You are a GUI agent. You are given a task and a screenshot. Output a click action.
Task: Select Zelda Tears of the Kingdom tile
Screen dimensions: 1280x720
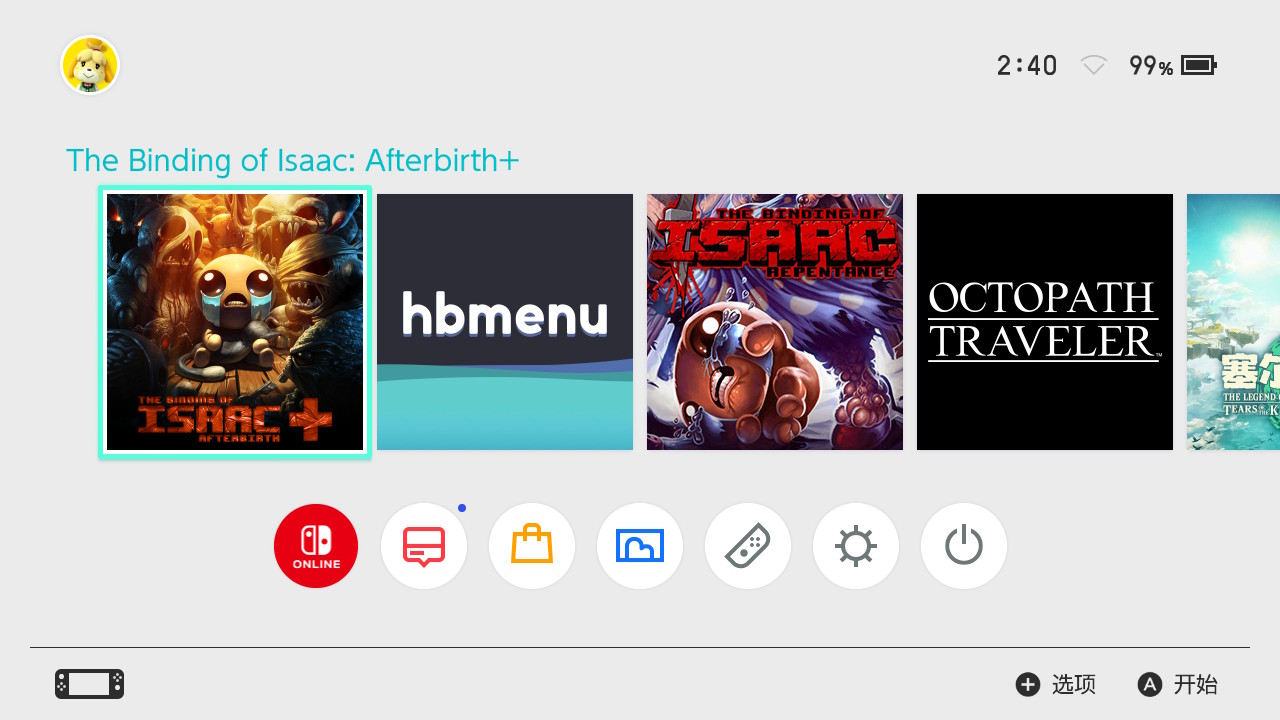click(x=1234, y=322)
